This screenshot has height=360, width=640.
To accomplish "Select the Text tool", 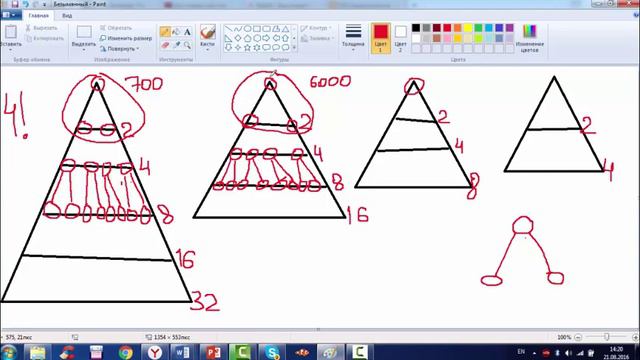I will (x=187, y=32).
